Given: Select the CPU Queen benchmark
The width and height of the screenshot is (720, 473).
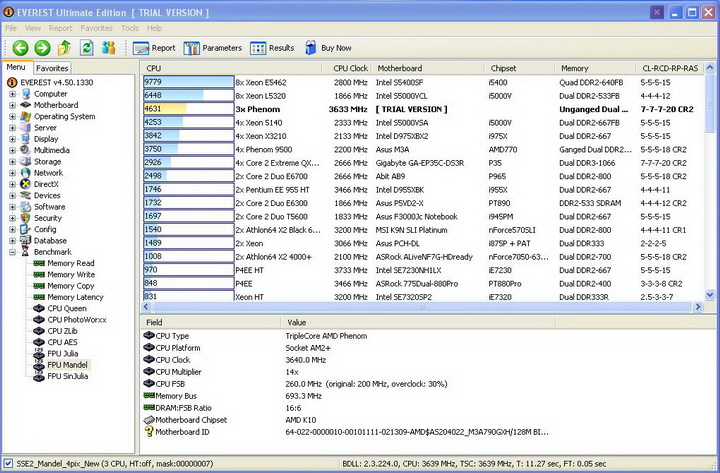Looking at the screenshot, I should (67, 308).
